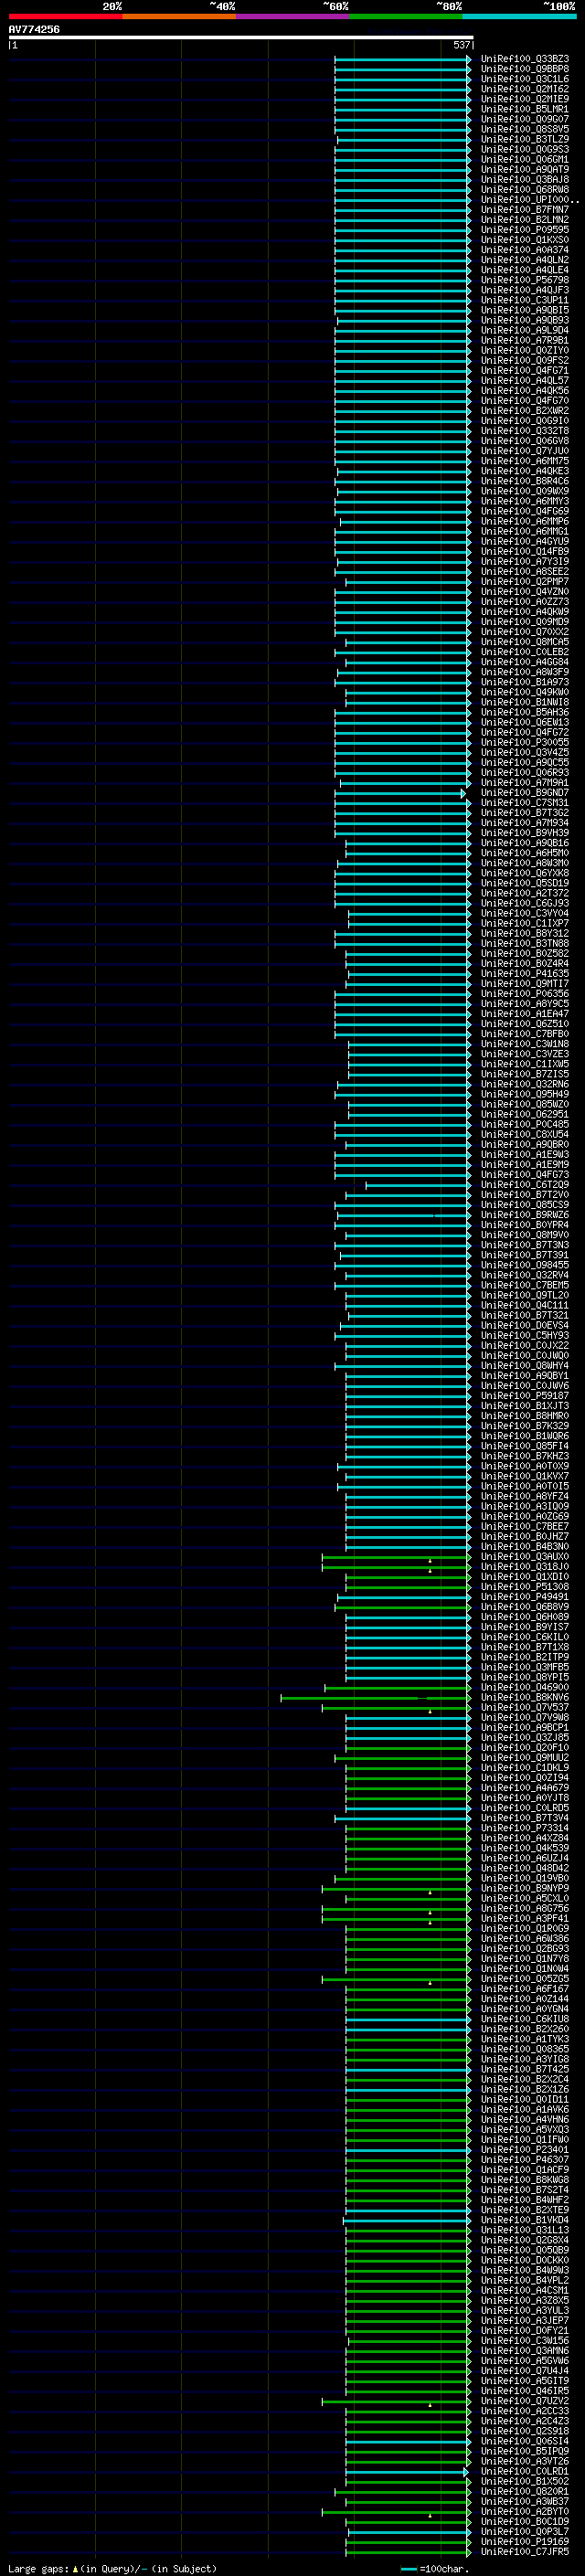This screenshot has width=585, height=2576.
Task: Select hit label UniRef100_A9QAT9
Action: click(x=525, y=170)
